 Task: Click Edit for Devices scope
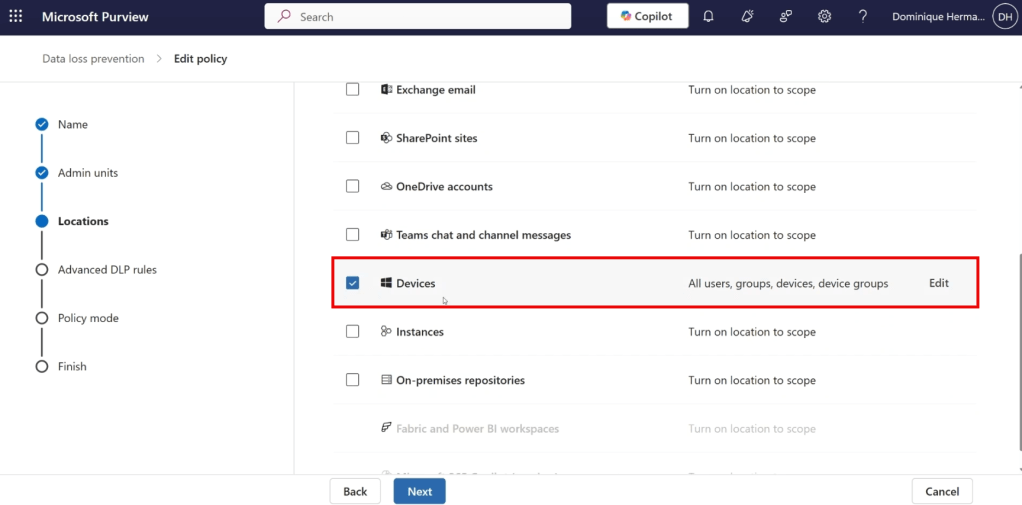(938, 283)
